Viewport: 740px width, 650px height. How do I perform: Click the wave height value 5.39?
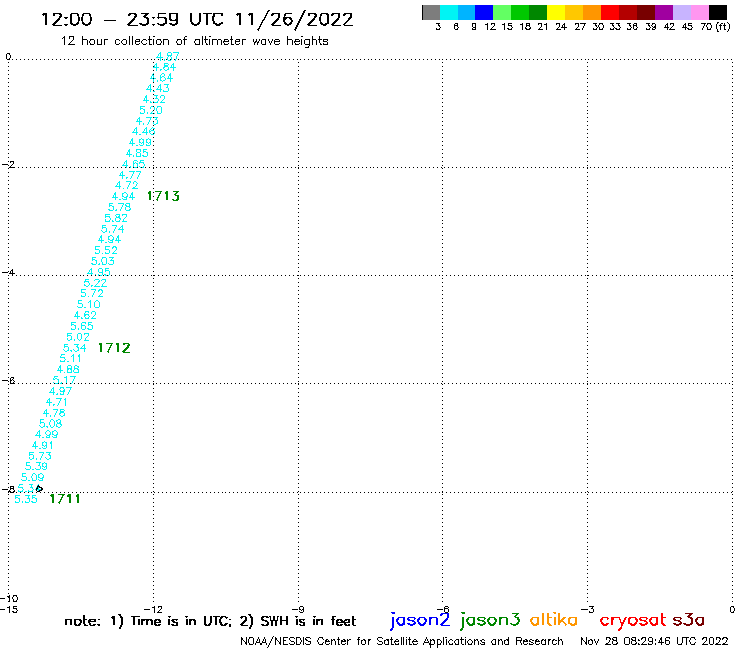pos(36,466)
